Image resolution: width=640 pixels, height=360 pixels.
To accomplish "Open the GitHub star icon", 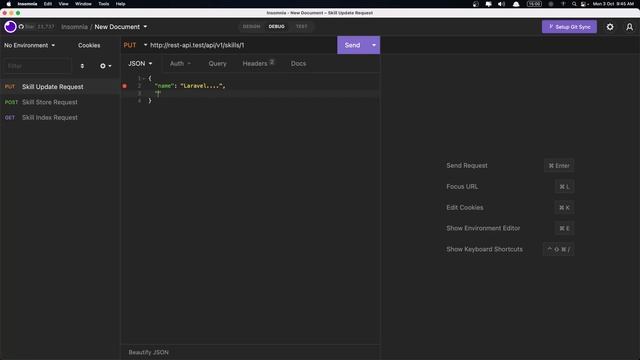I will tap(21, 27).
